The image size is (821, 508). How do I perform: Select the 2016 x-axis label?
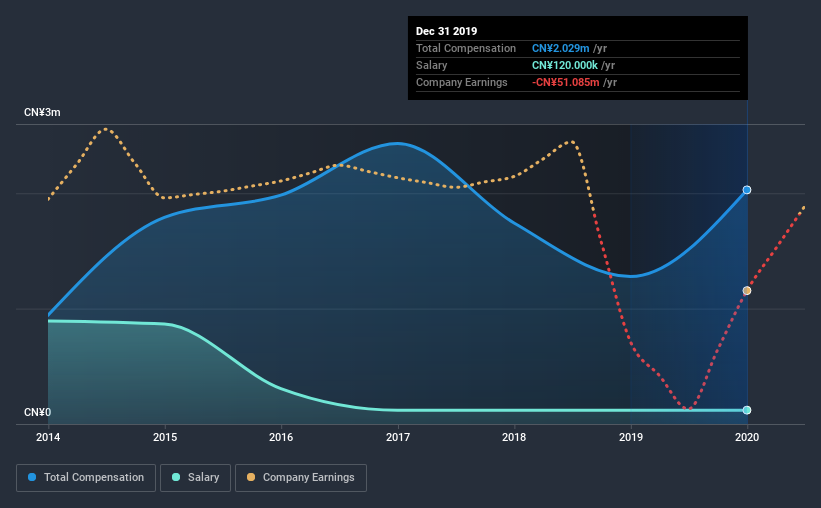coord(281,437)
